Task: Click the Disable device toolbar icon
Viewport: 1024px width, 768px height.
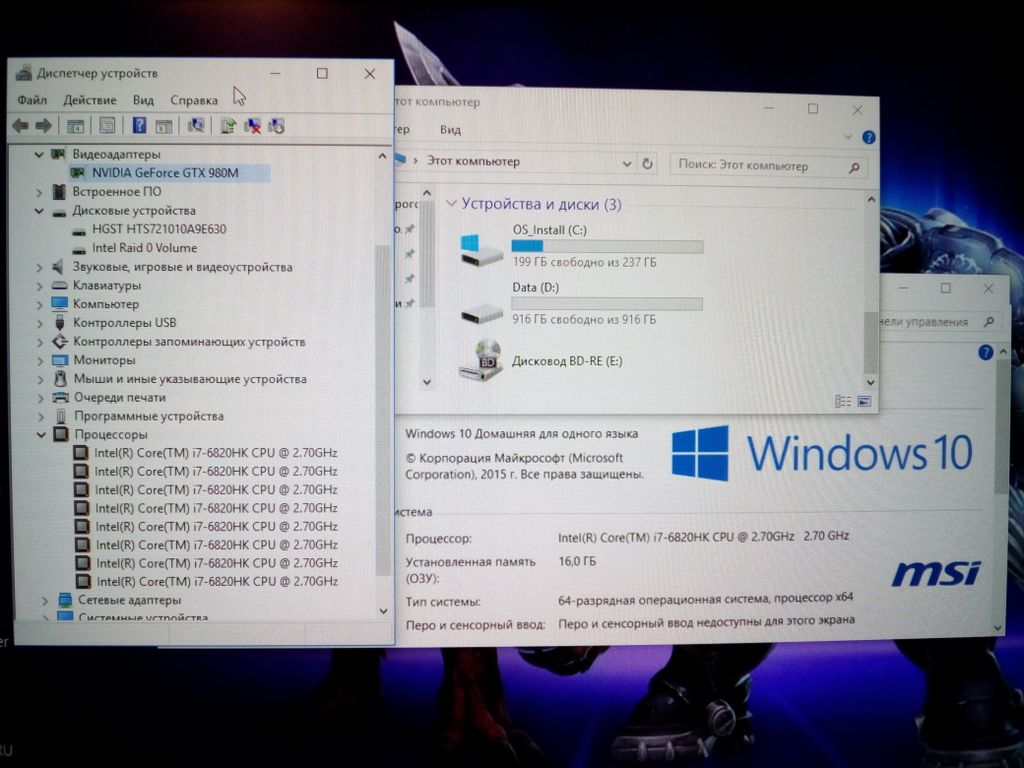Action: coord(276,126)
